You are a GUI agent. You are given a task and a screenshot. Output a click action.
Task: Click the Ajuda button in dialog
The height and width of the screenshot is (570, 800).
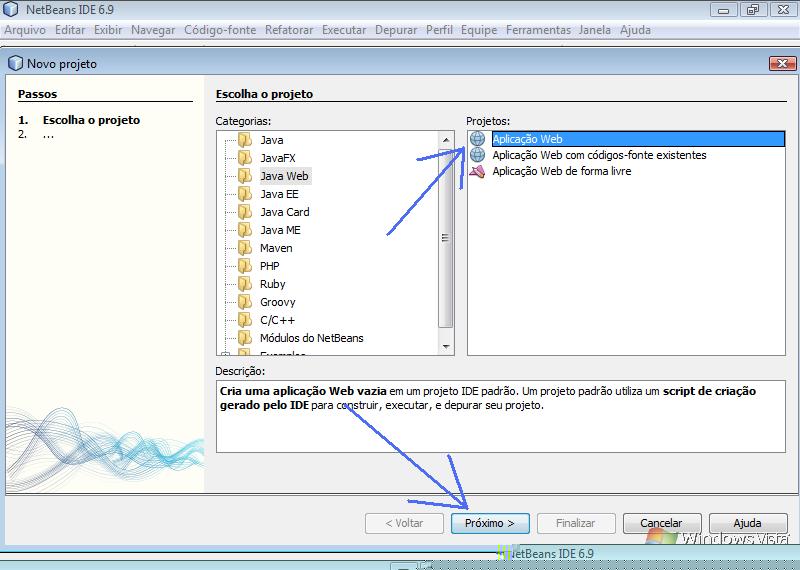click(747, 523)
